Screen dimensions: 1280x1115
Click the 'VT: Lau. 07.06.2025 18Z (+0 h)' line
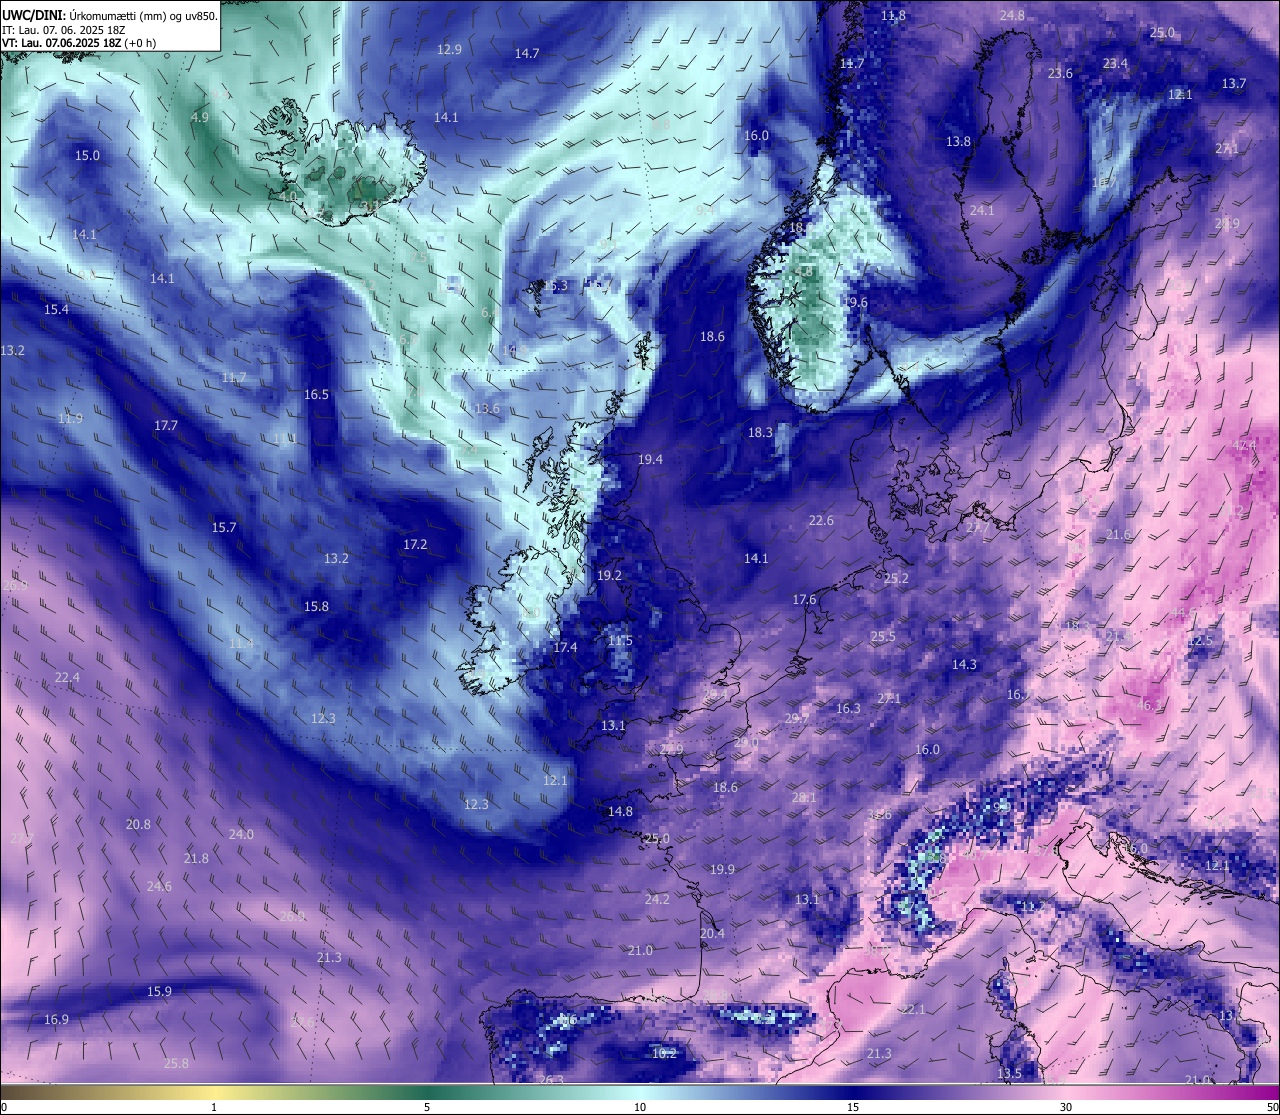(x=79, y=43)
